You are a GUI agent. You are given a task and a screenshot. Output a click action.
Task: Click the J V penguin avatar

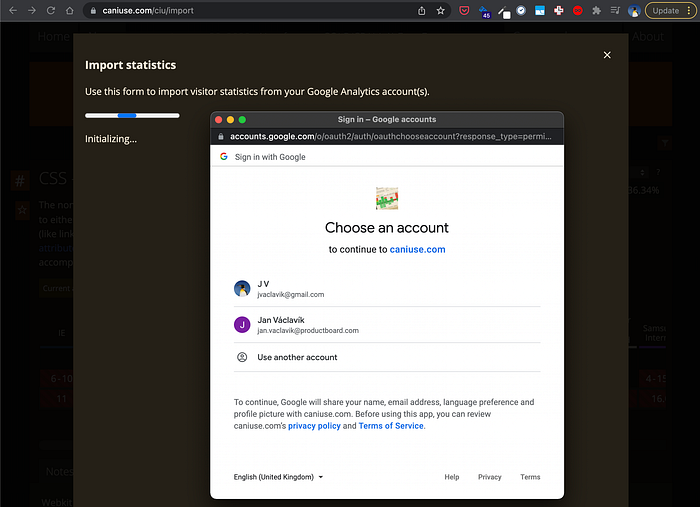pos(242,289)
